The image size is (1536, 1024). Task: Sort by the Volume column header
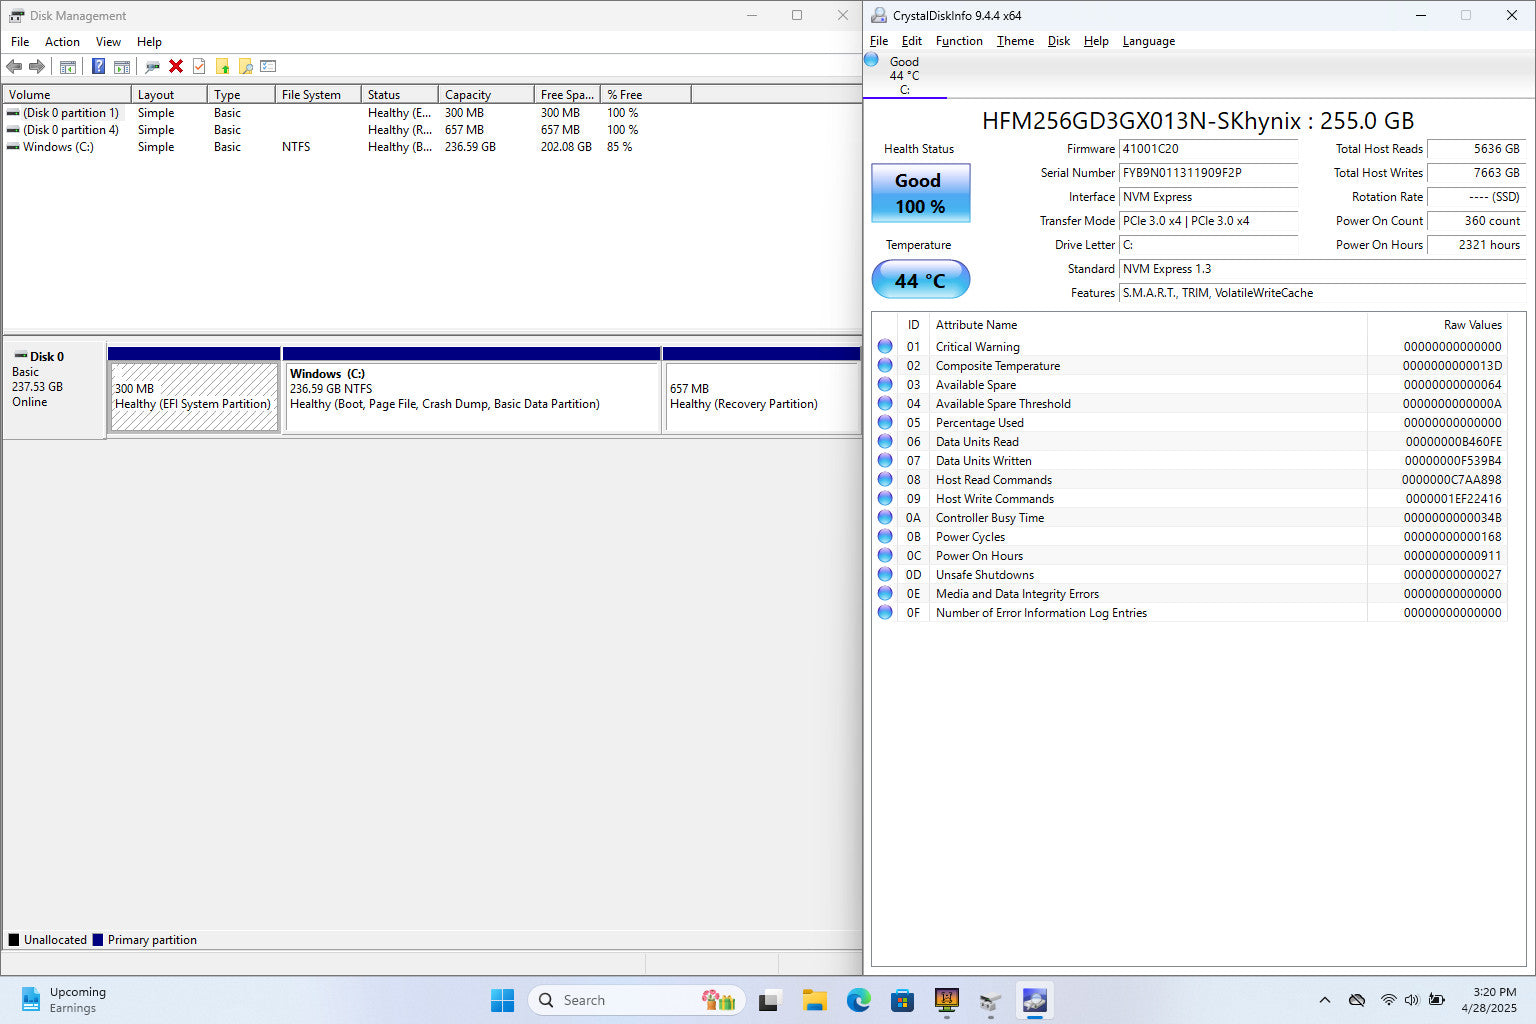67,94
